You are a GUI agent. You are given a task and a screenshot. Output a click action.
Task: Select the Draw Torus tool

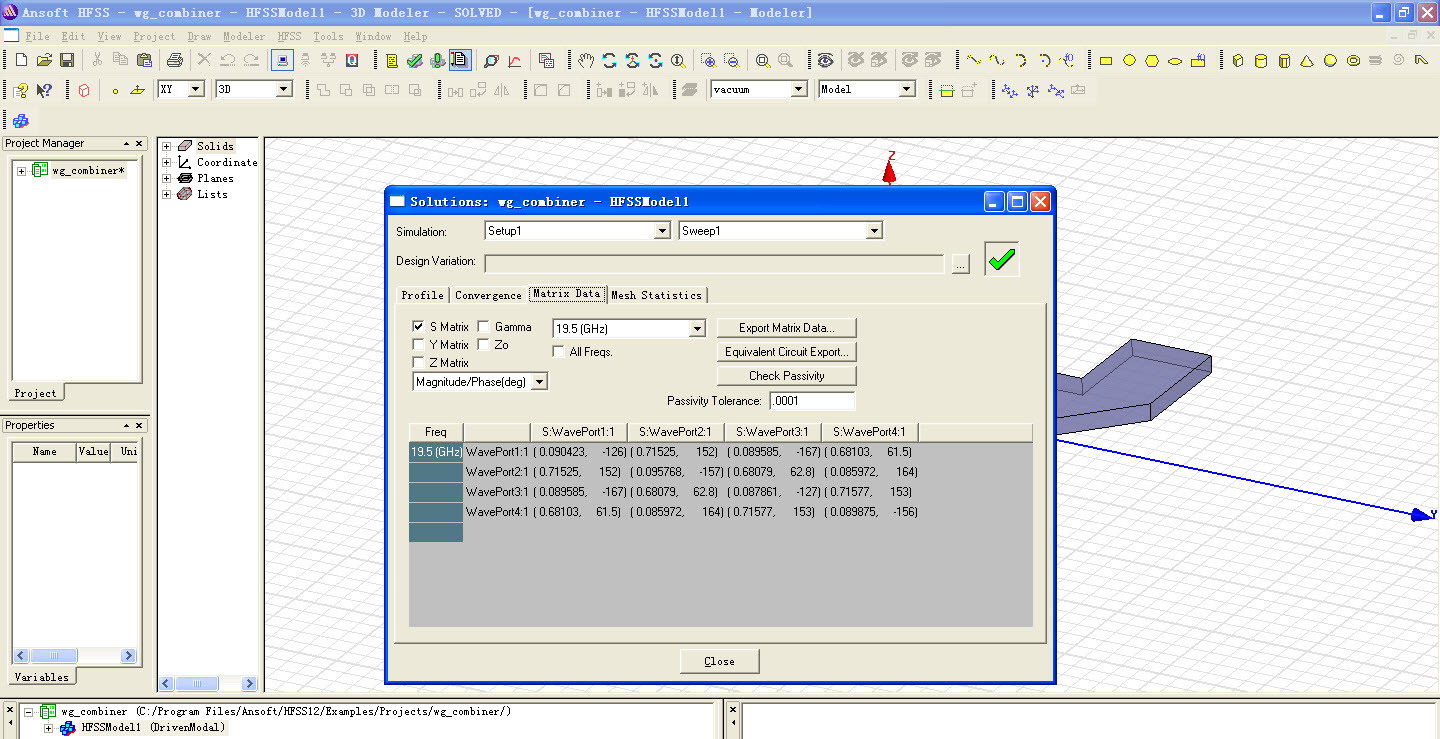[x=1353, y=60]
